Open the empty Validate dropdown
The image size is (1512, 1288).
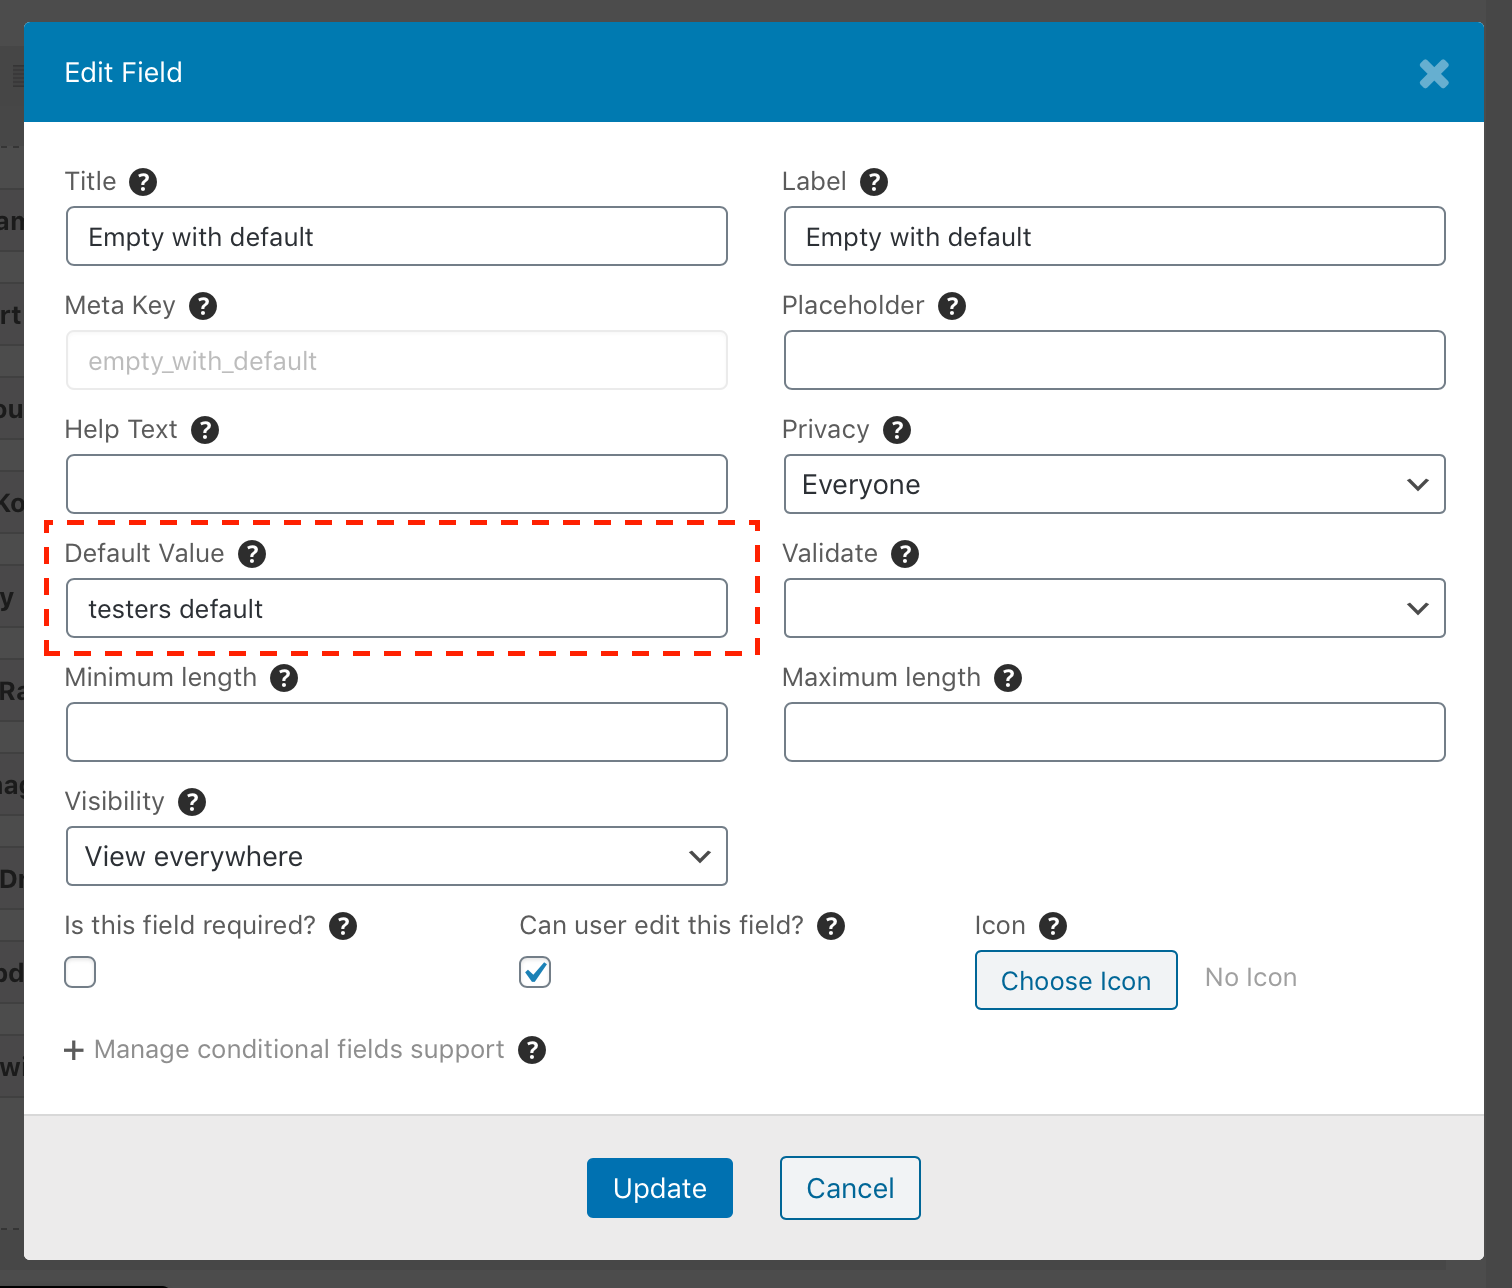tap(1115, 608)
